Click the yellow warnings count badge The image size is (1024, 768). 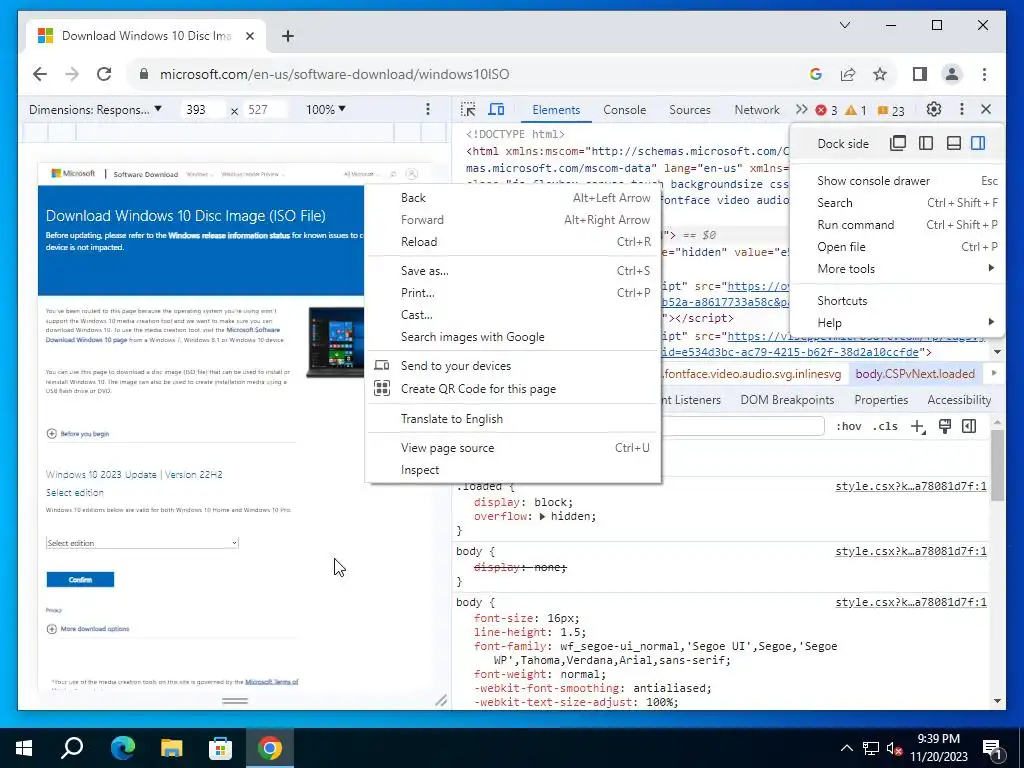click(856, 110)
